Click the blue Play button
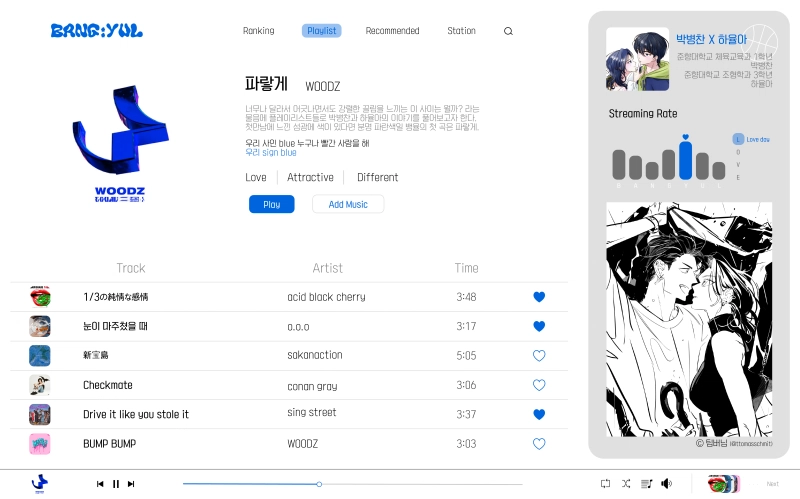 pos(271,204)
